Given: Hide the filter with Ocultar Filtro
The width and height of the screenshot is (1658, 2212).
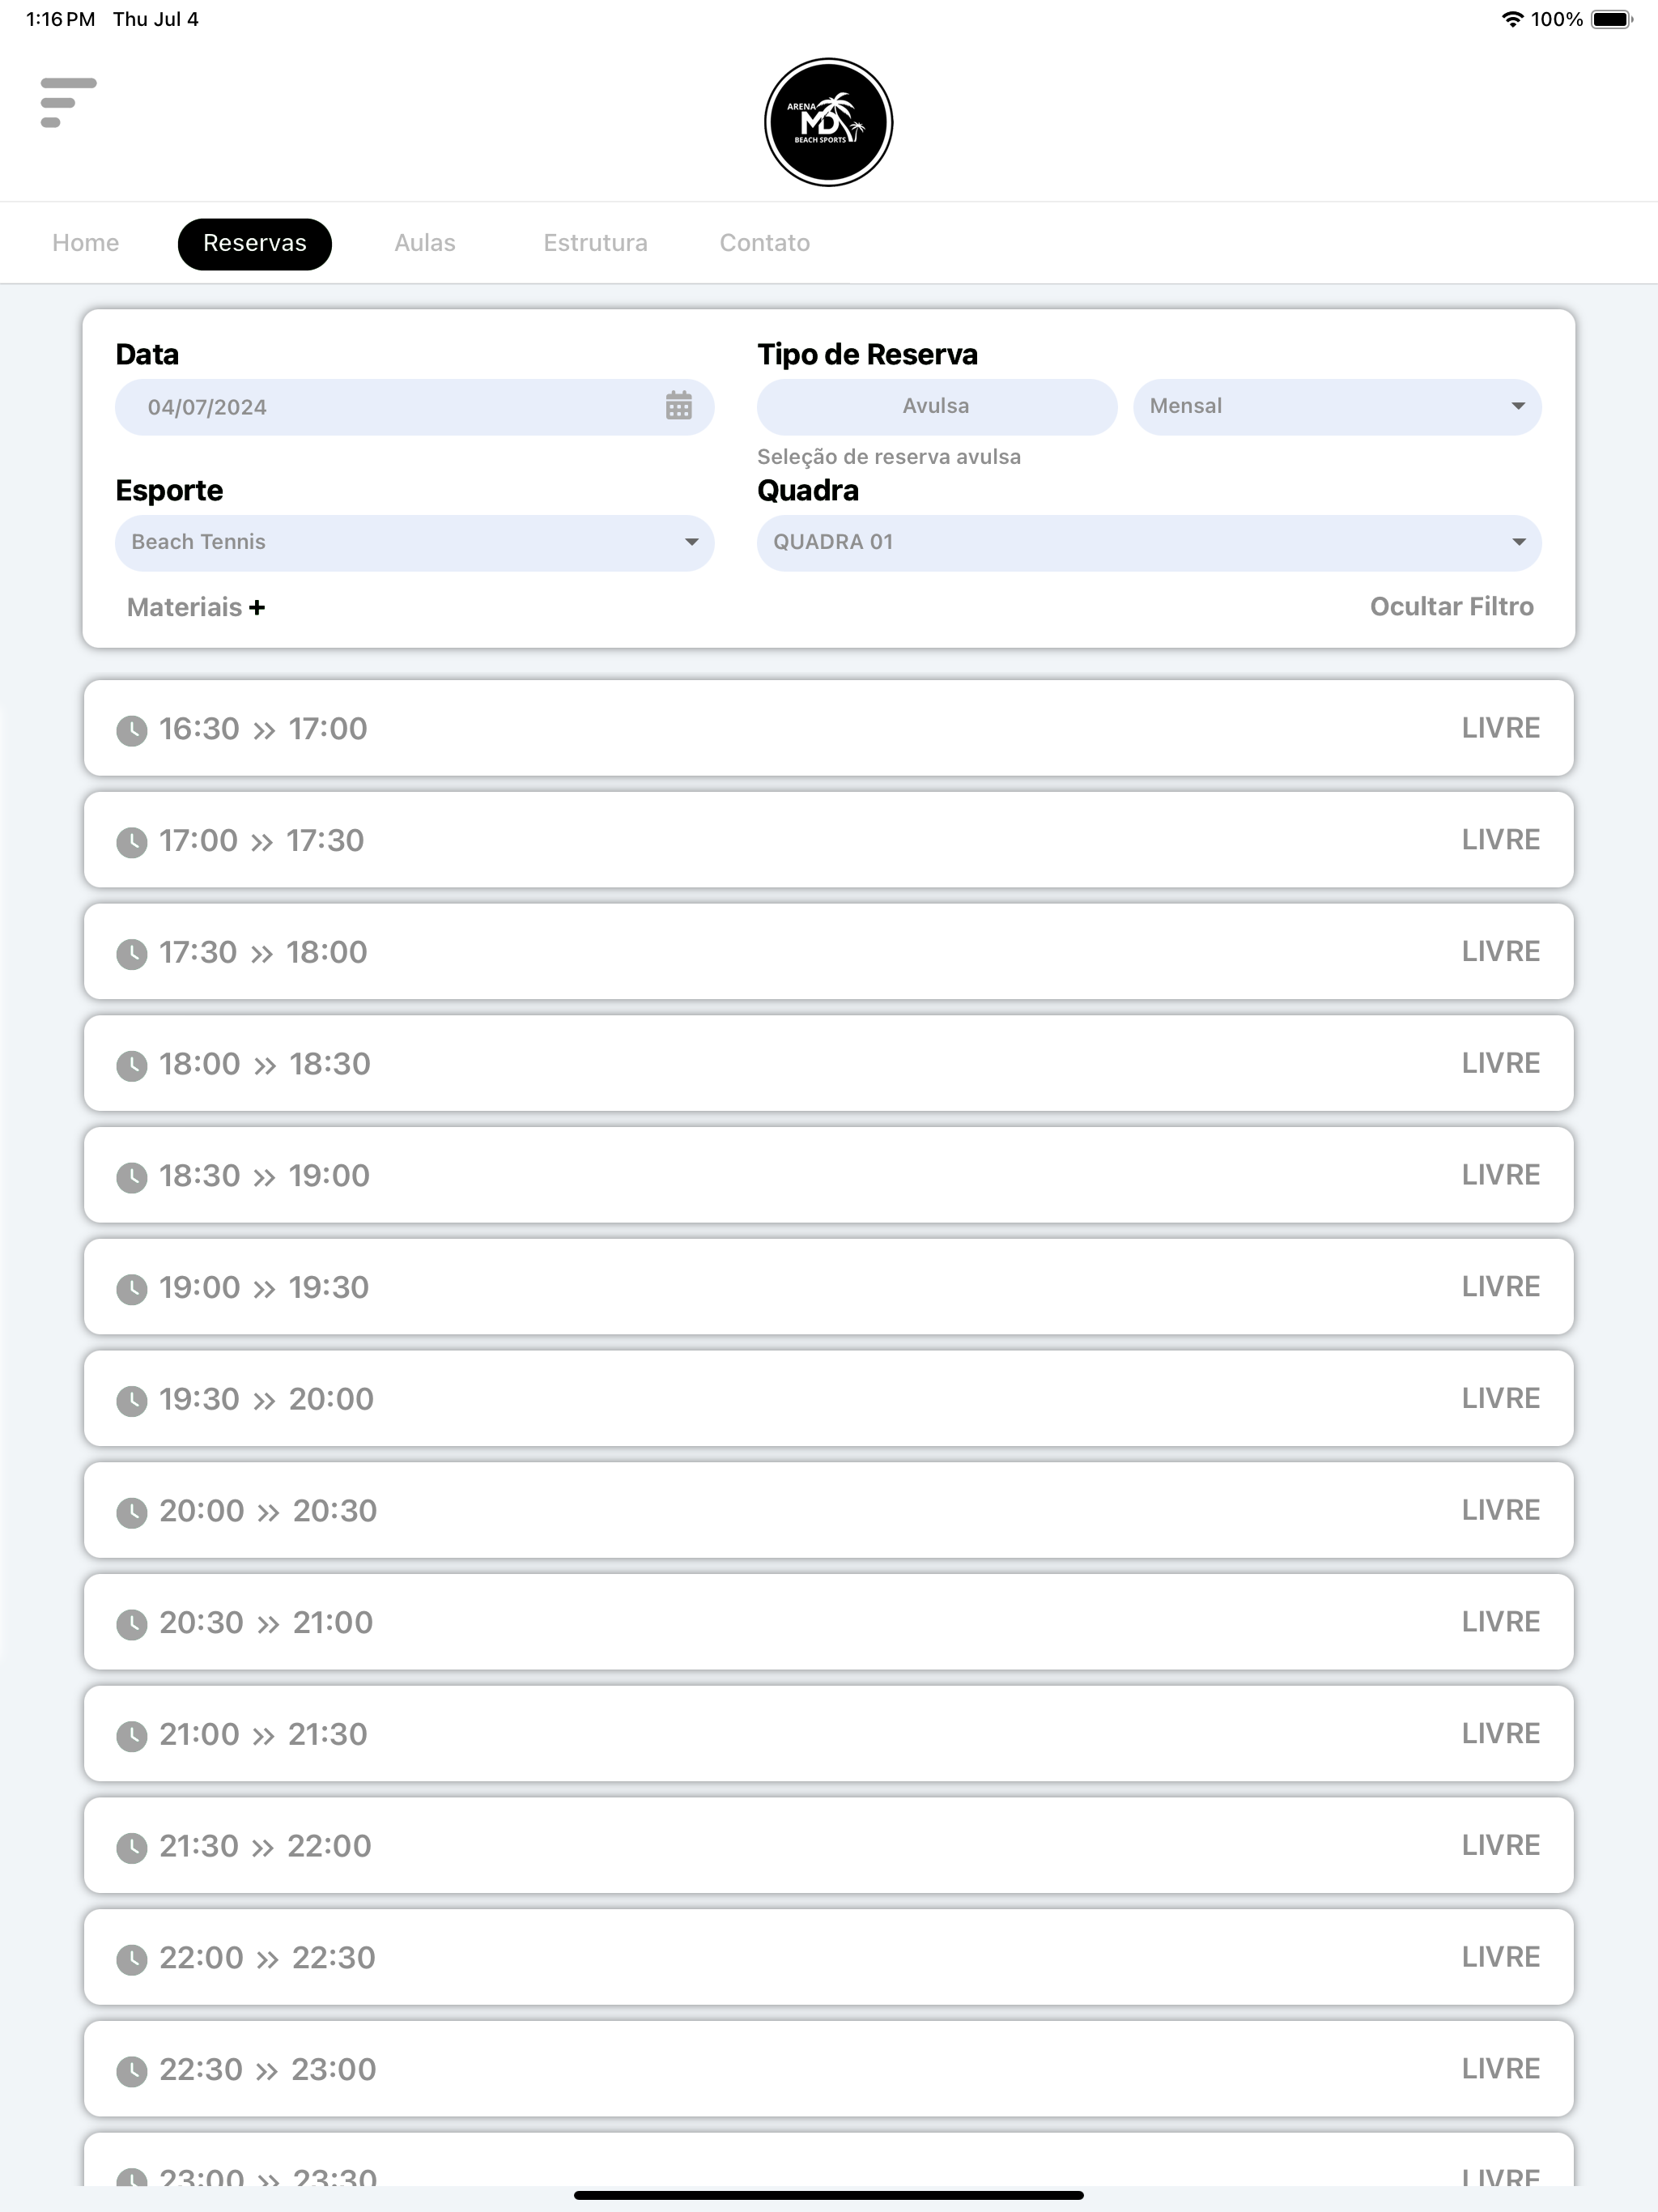Looking at the screenshot, I should [x=1451, y=606].
